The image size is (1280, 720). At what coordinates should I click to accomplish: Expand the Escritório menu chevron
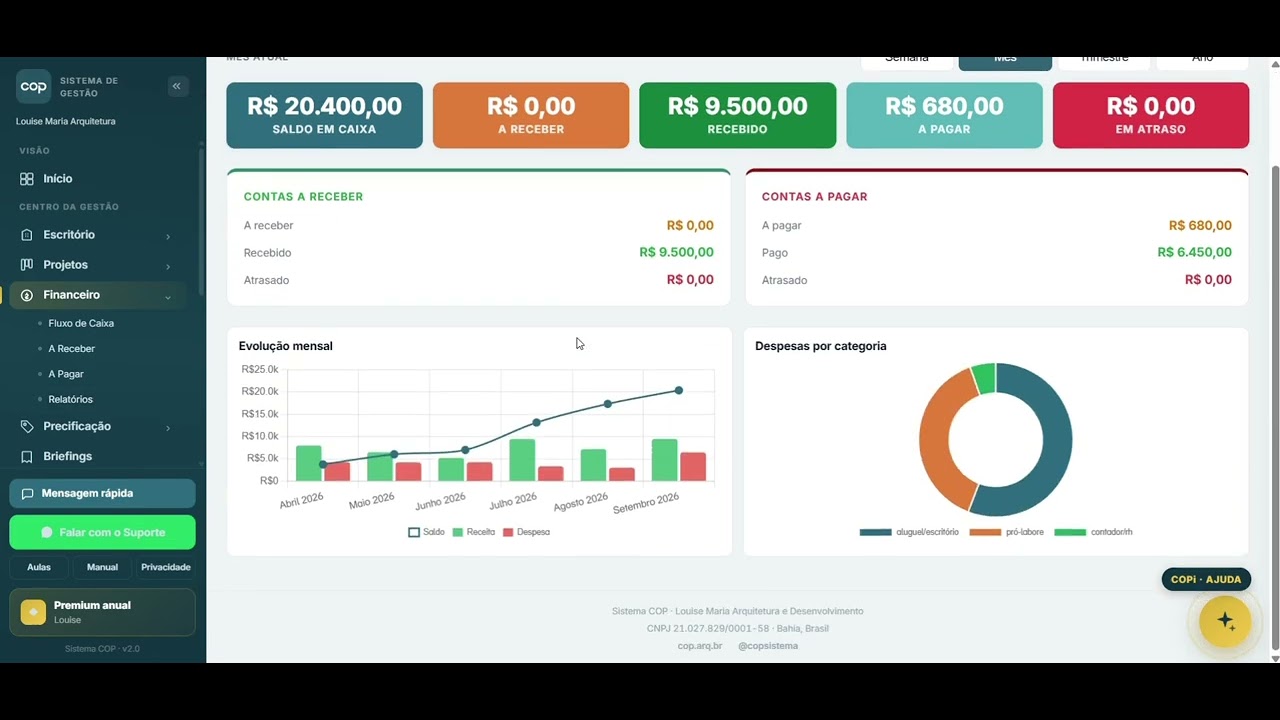pyautogui.click(x=168, y=236)
